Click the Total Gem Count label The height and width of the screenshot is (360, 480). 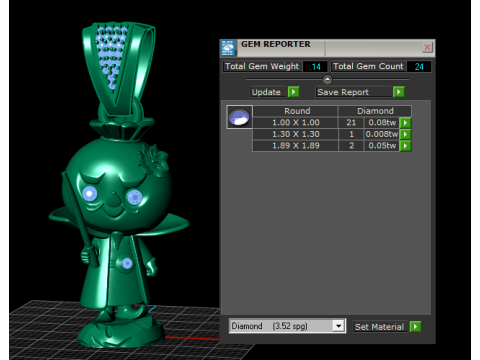[368, 66]
